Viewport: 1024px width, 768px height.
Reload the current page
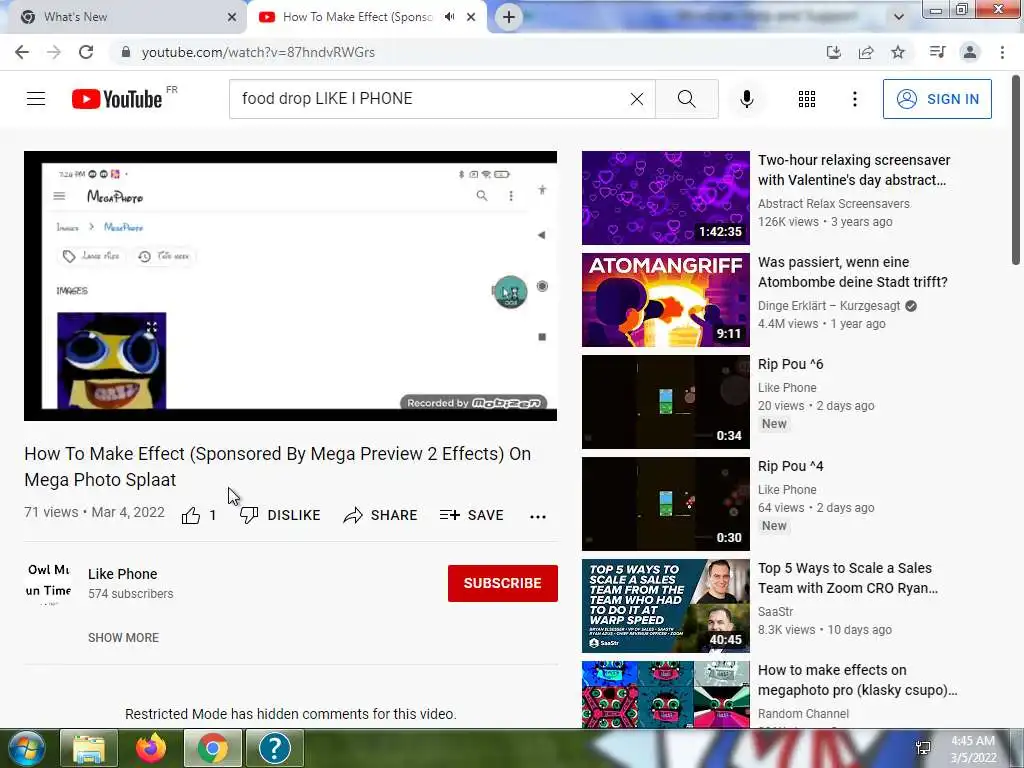(x=86, y=52)
